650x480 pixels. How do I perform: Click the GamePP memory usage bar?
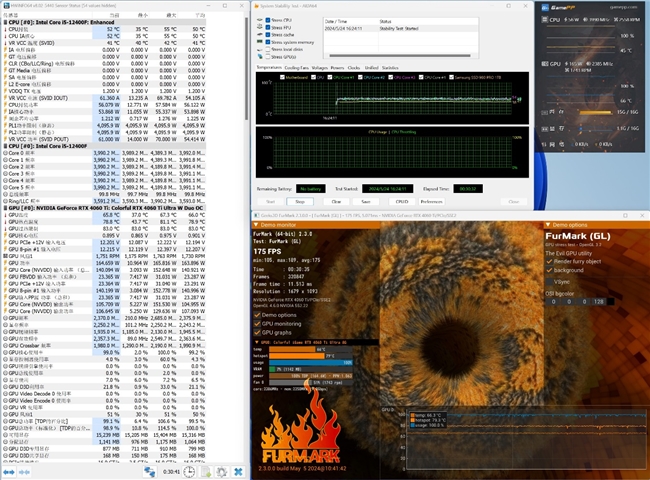(595, 112)
